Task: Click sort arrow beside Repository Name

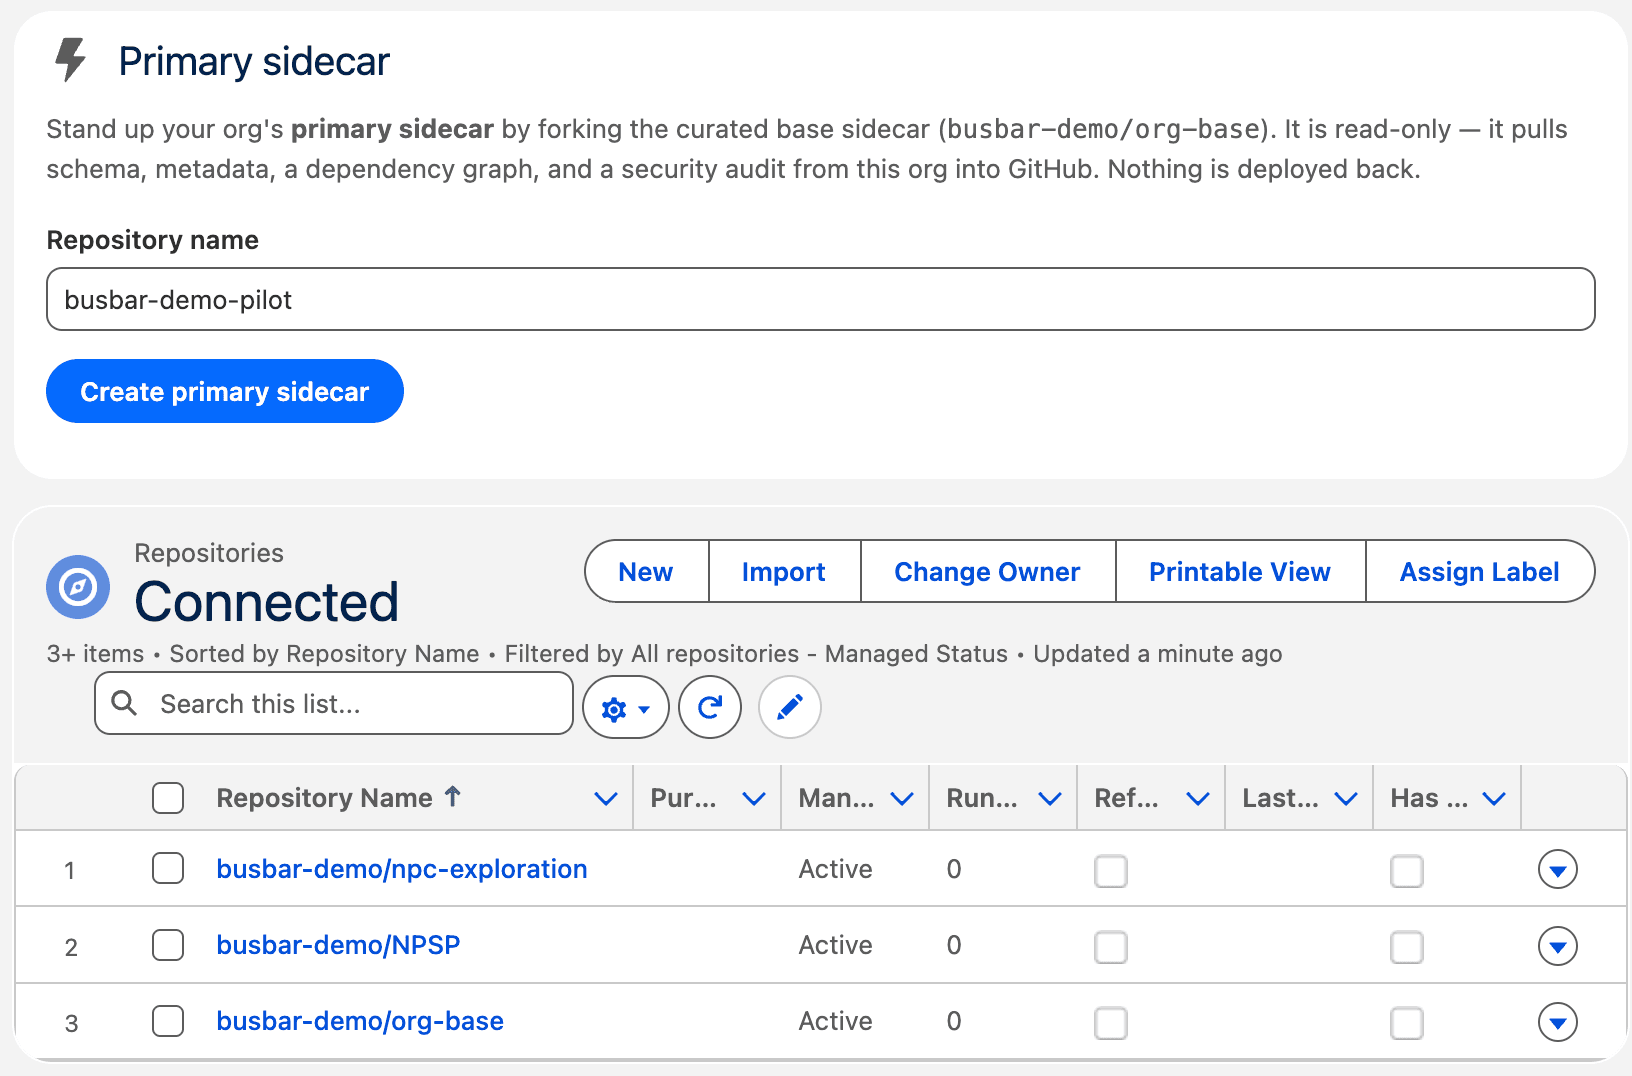Action: tap(453, 796)
